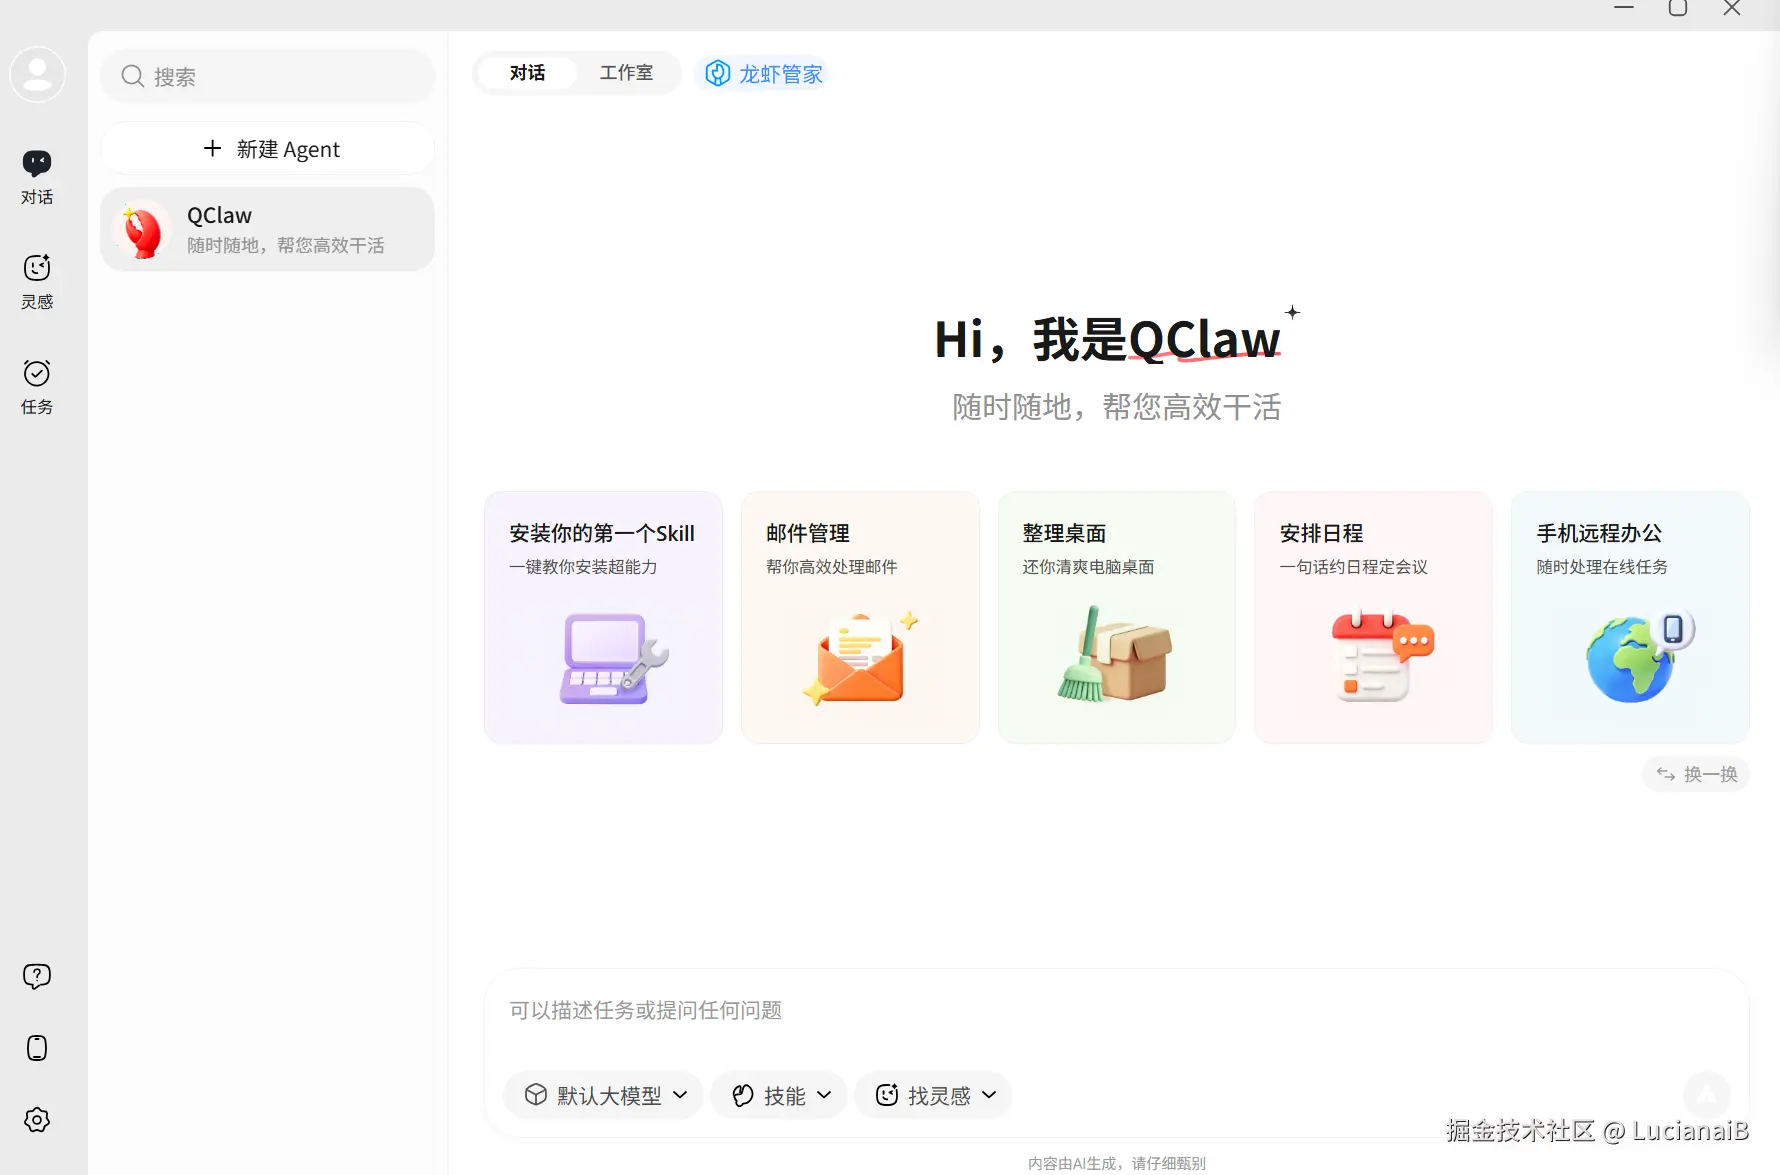Open 龙虾管家 next to the tabs
Image resolution: width=1780 pixels, height=1175 pixels.
(763, 73)
